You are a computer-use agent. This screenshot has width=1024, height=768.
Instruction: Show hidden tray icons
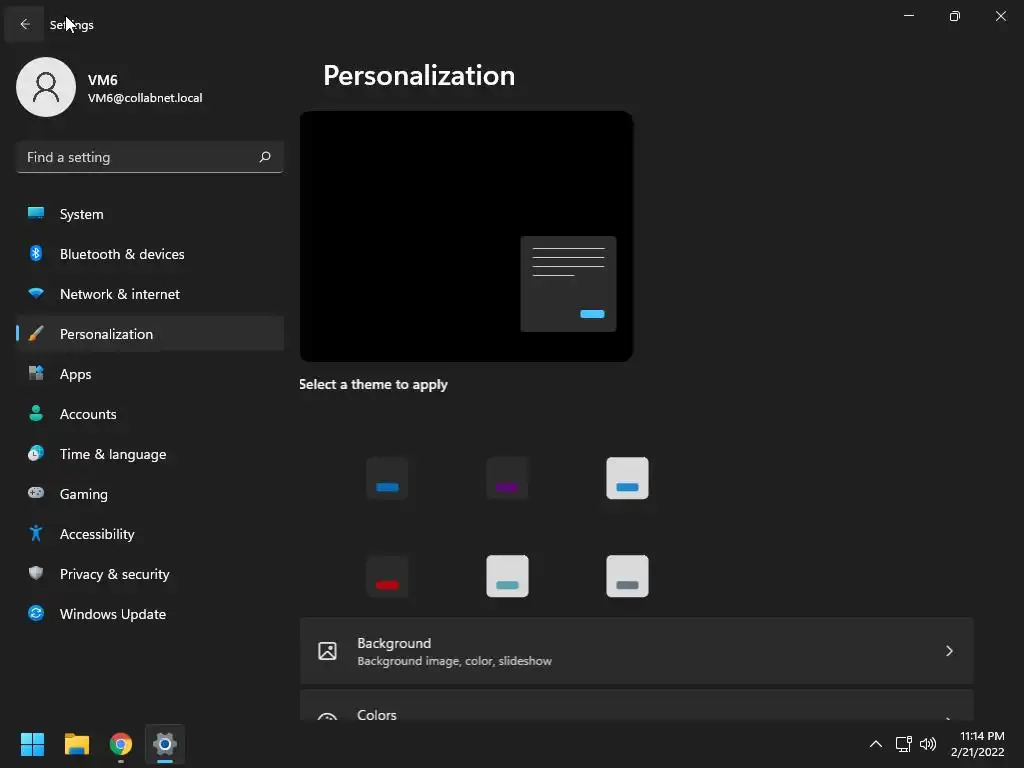(x=876, y=744)
